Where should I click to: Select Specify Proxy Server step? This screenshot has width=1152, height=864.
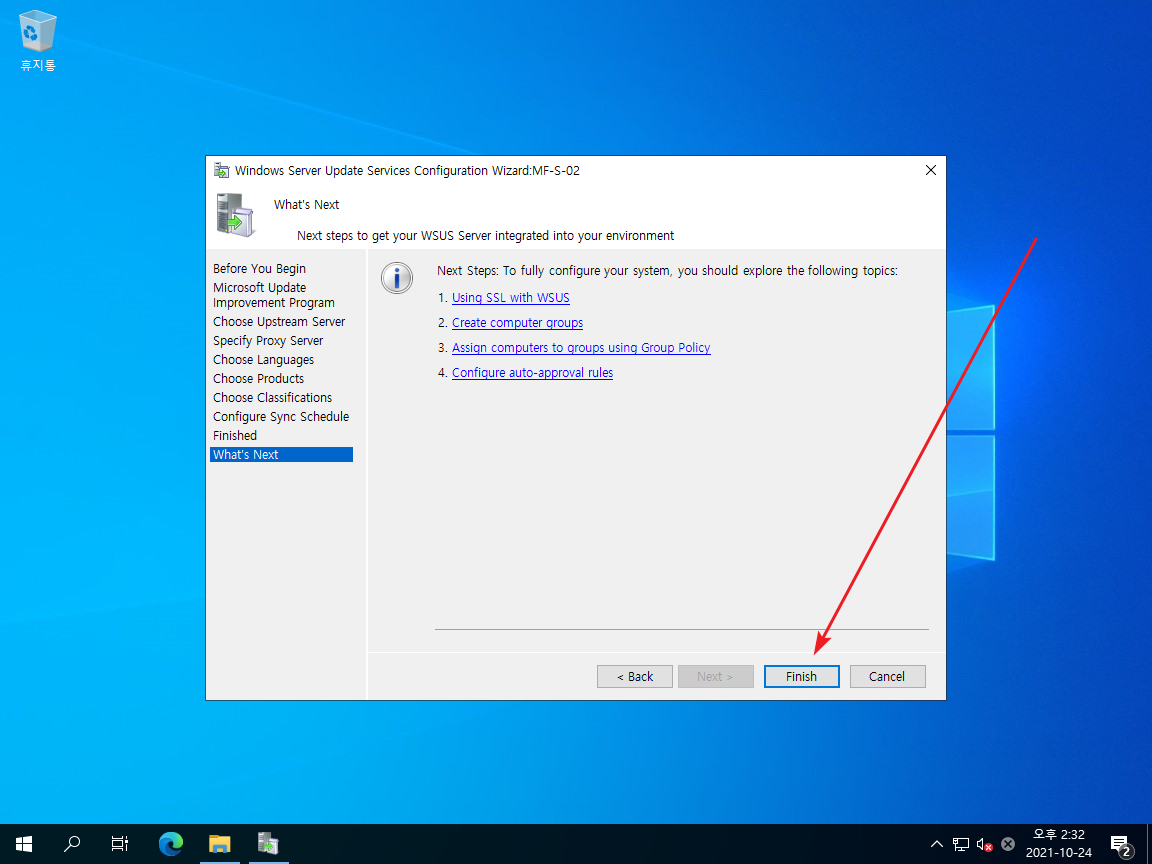[x=268, y=340]
